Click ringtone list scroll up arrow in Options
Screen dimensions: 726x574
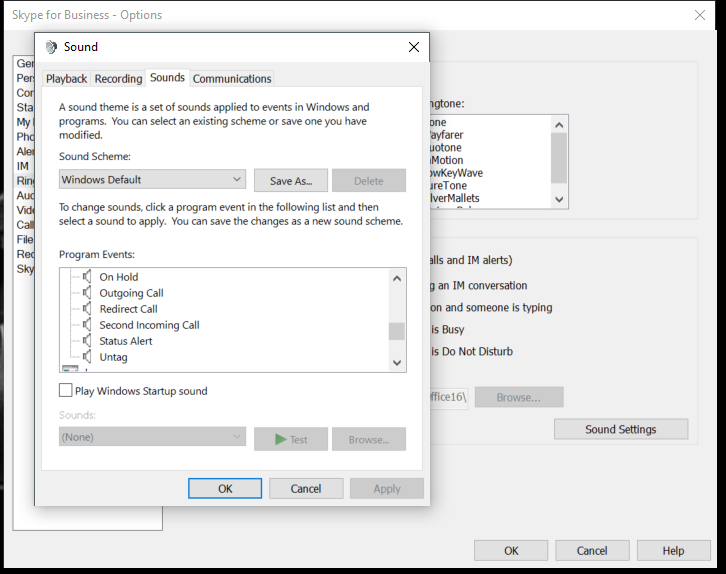click(559, 125)
